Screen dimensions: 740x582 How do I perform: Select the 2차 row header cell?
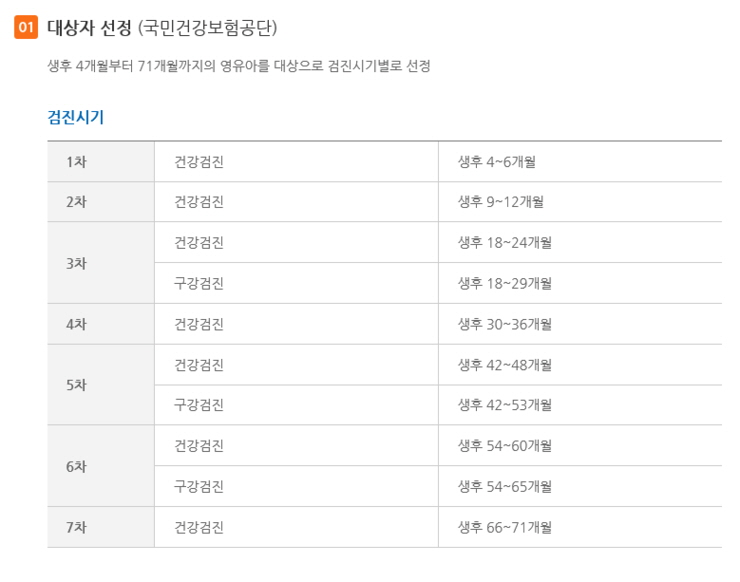pyautogui.click(x=77, y=202)
